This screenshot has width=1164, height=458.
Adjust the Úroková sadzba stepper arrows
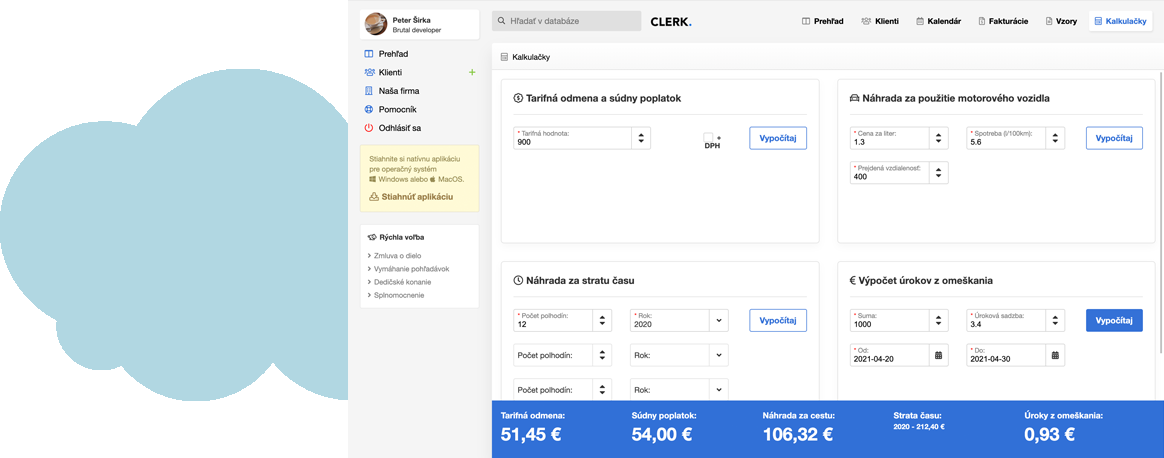coord(1055,320)
